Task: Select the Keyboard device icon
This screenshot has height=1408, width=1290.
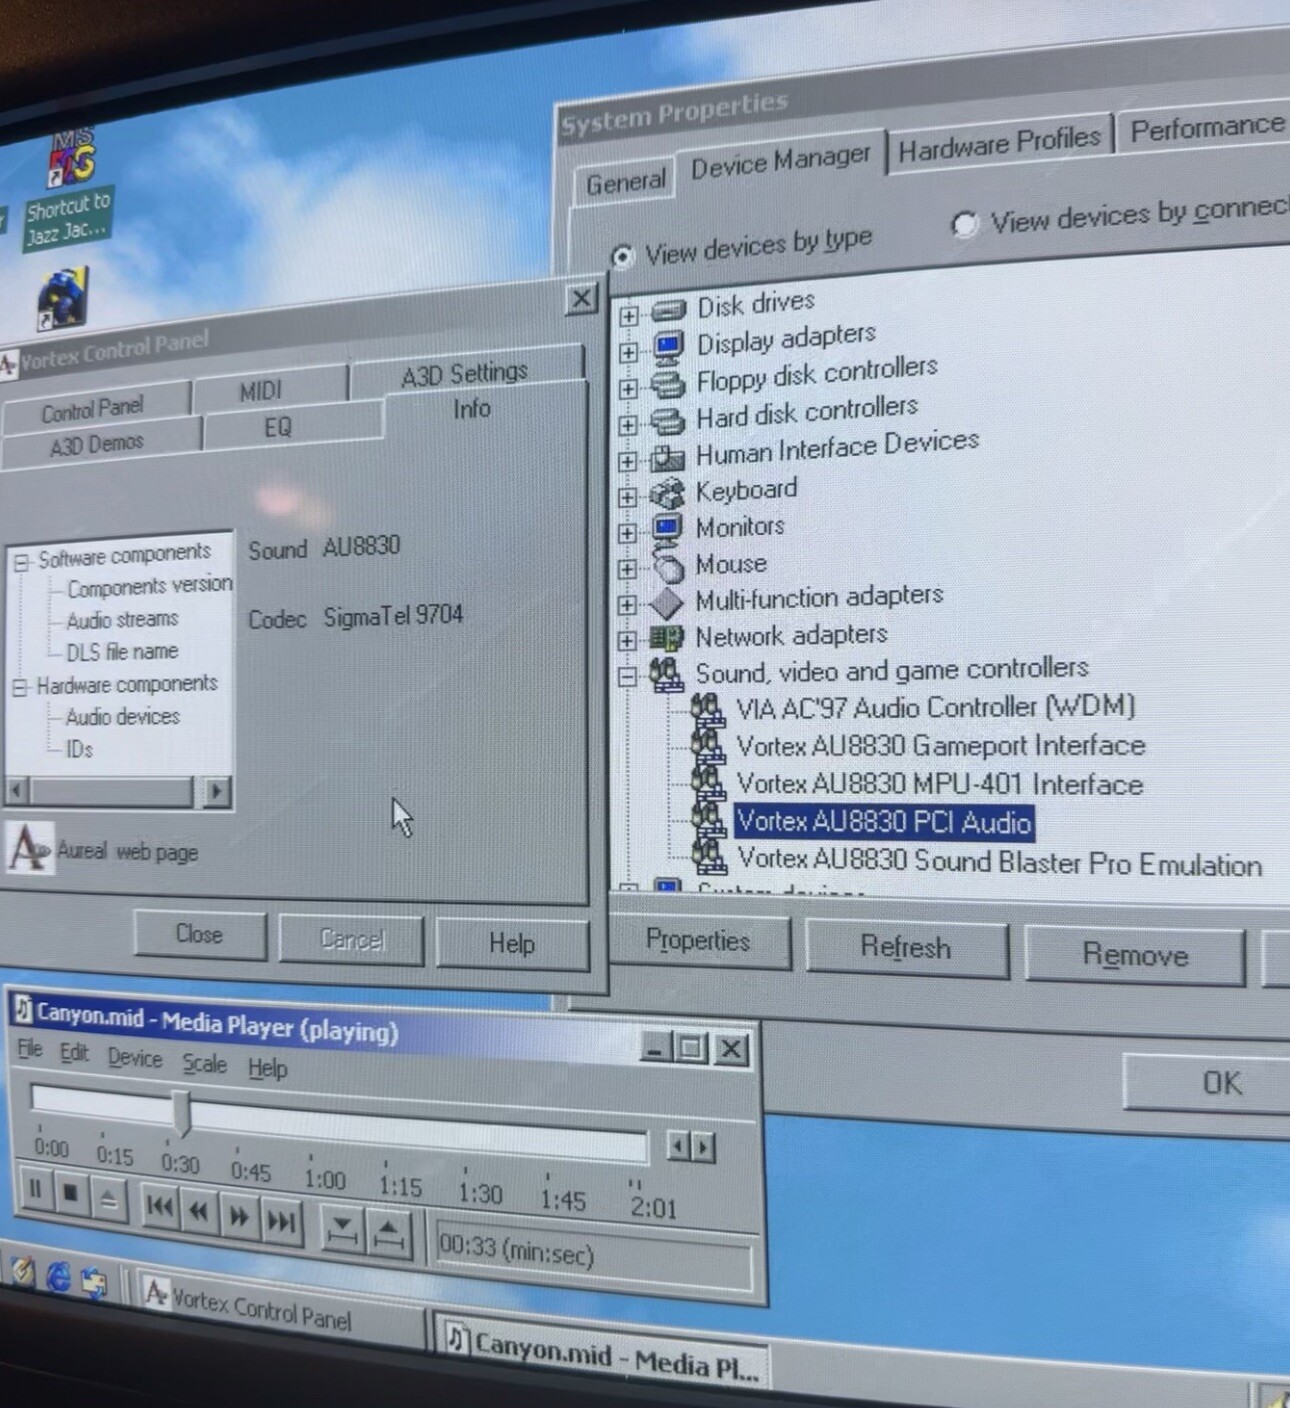Action: coord(667,493)
